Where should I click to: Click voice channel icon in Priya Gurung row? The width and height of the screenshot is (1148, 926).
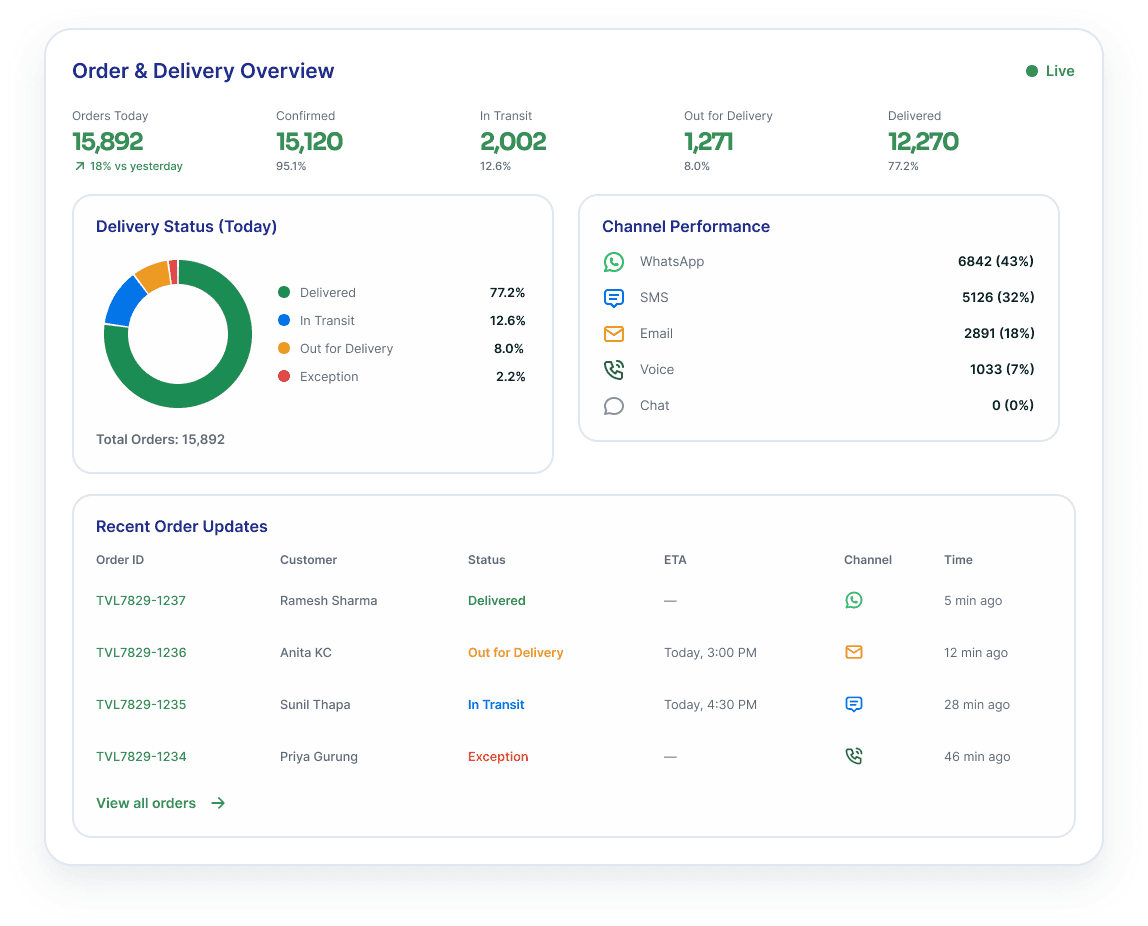tap(854, 756)
